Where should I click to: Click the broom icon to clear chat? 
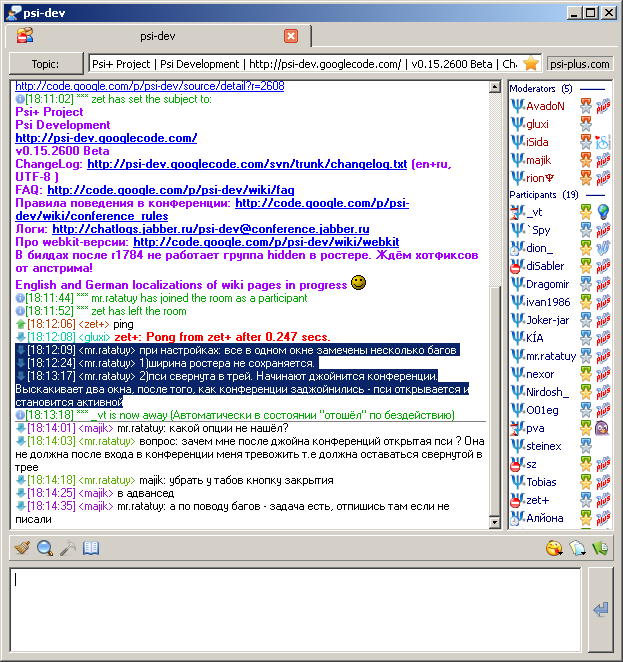pyautogui.click(x=22, y=547)
